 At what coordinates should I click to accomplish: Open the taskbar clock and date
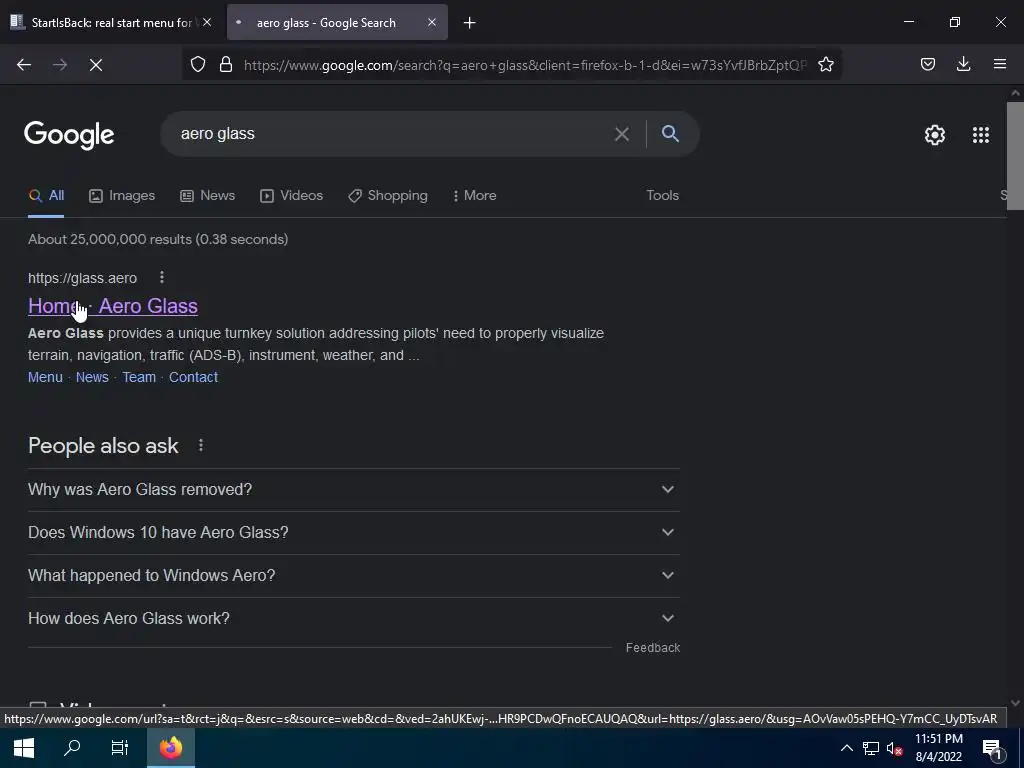tap(939, 748)
